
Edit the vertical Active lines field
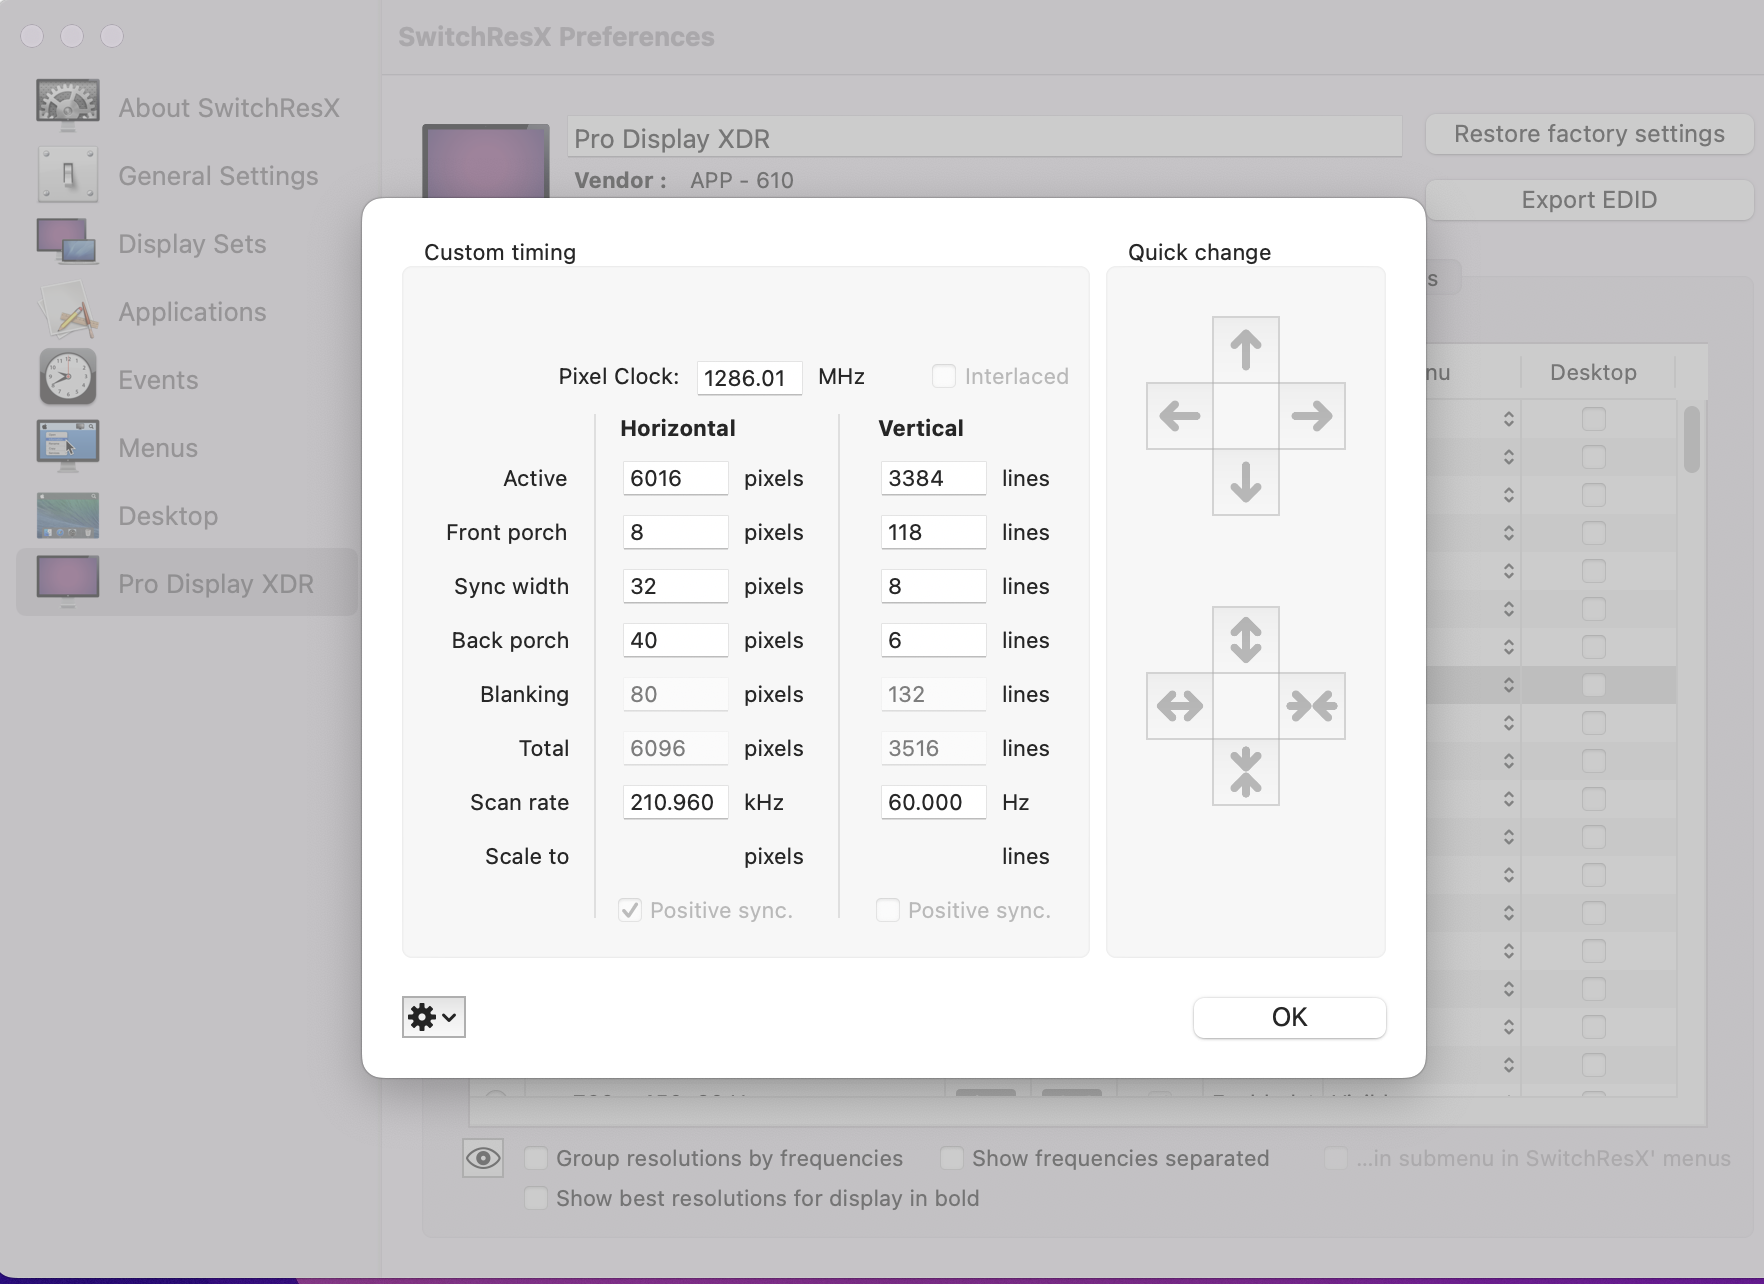[933, 478]
